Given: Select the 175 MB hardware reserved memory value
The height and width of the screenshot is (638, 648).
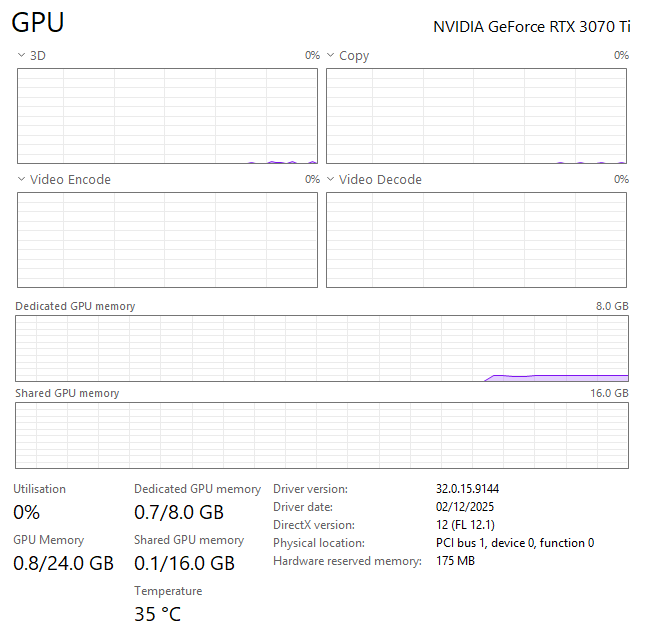Looking at the screenshot, I should [x=455, y=561].
